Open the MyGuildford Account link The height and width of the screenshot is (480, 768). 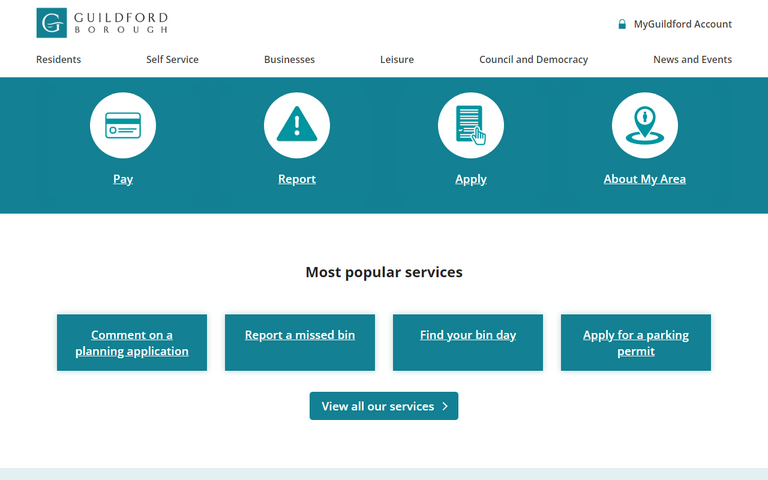click(x=683, y=24)
